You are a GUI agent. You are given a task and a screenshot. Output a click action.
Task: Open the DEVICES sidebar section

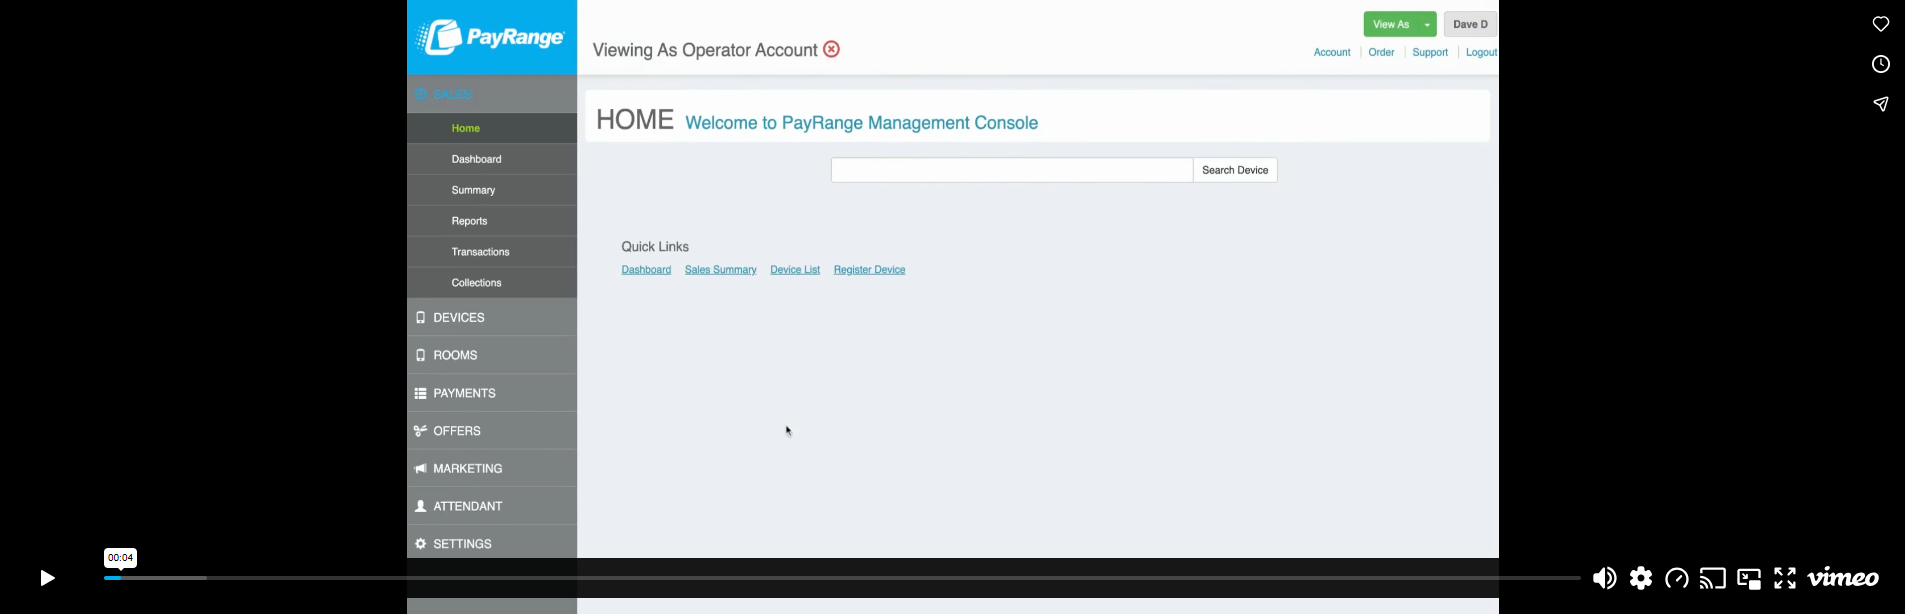pyautogui.click(x=492, y=317)
